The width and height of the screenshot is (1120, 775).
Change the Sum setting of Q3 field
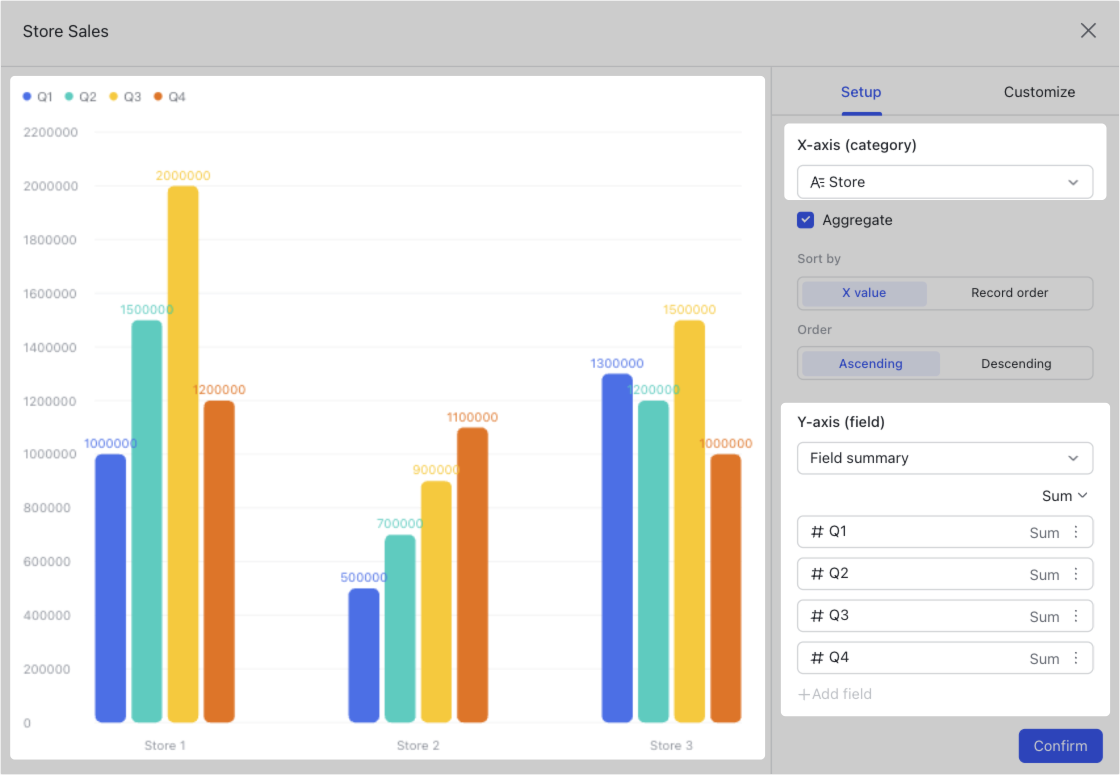click(1044, 617)
